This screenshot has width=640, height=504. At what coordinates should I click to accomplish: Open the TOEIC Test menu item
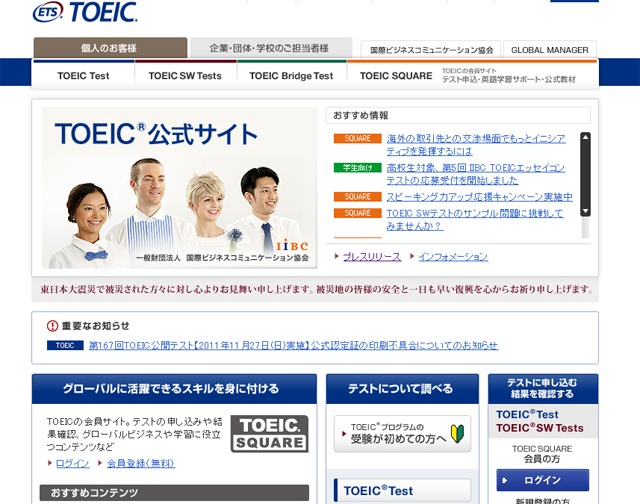point(83,75)
